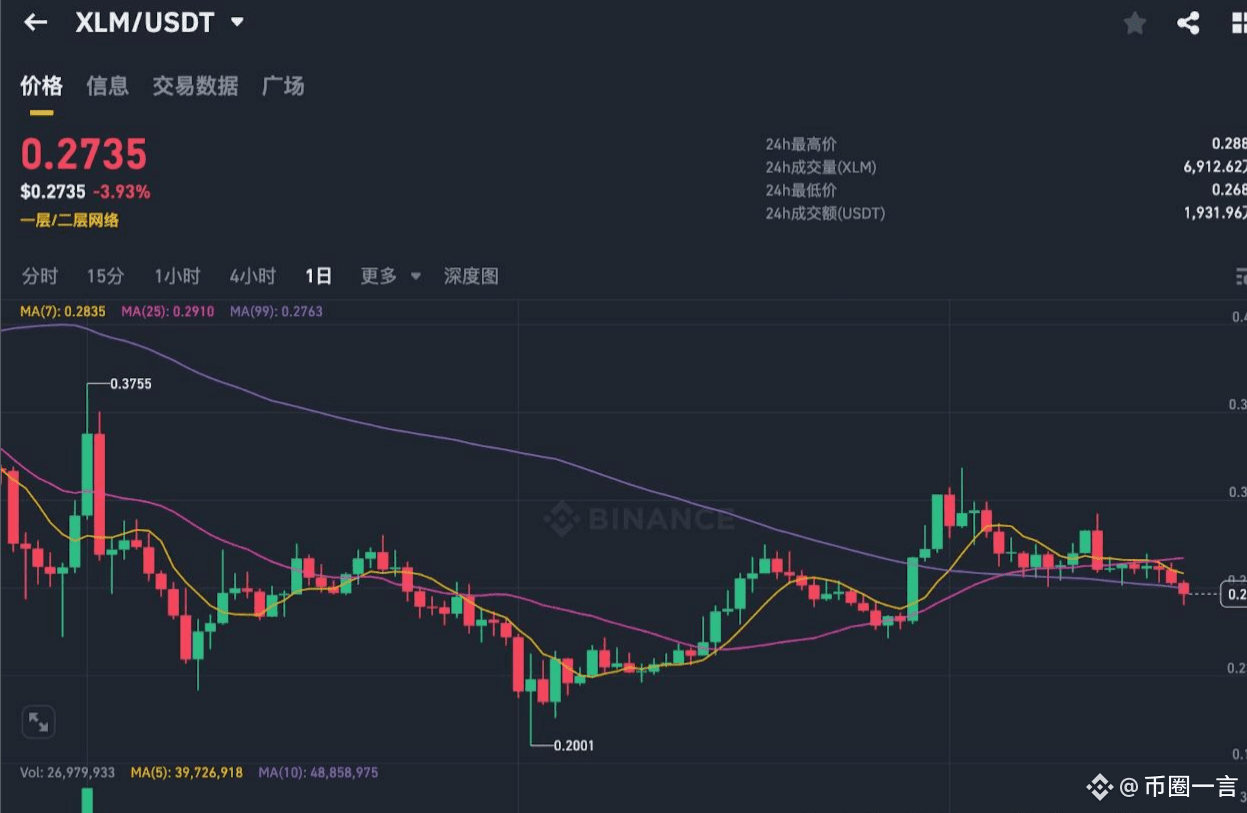Open the 深度图 depth chart

point(471,276)
